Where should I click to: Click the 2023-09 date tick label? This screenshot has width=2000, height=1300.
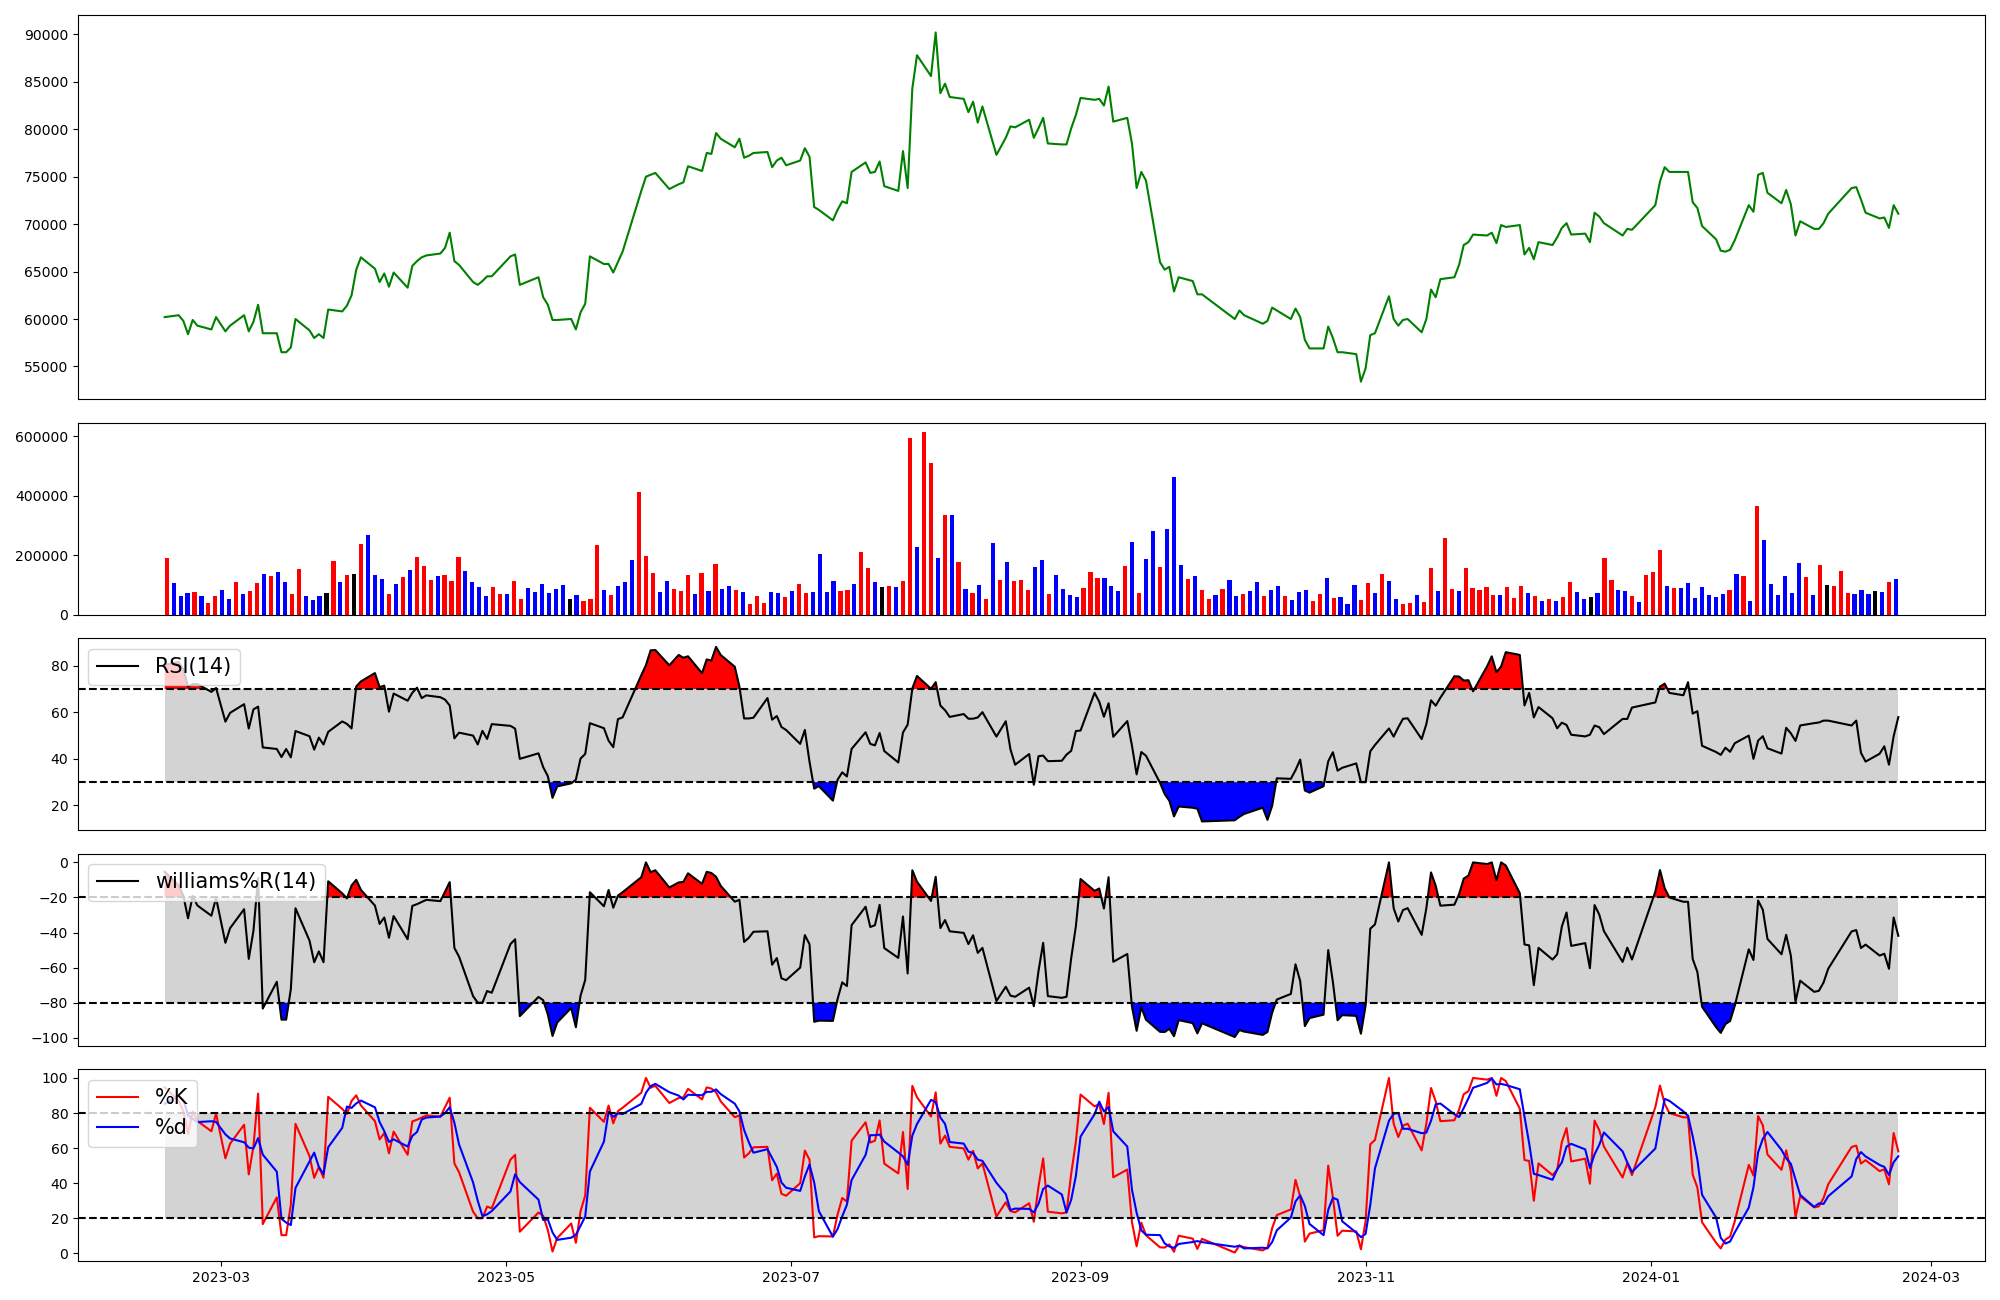(1081, 1277)
